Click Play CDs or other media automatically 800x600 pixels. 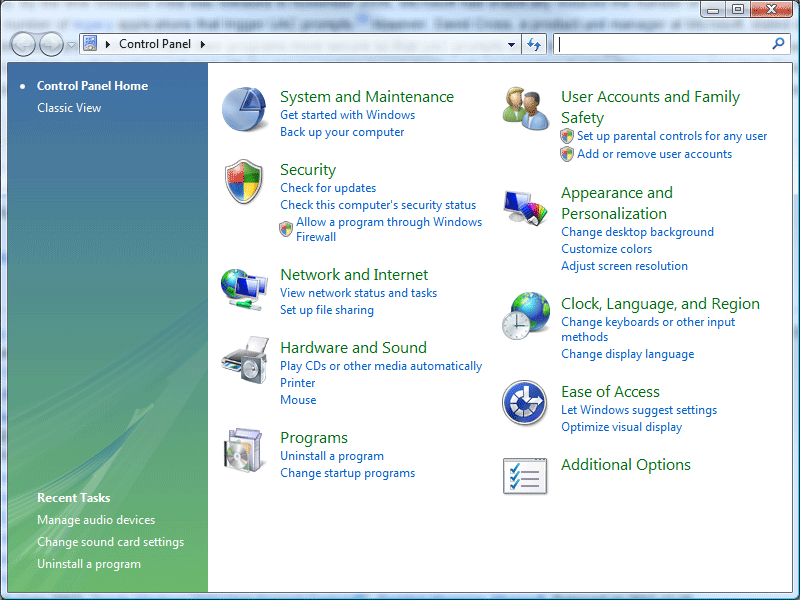click(x=381, y=366)
